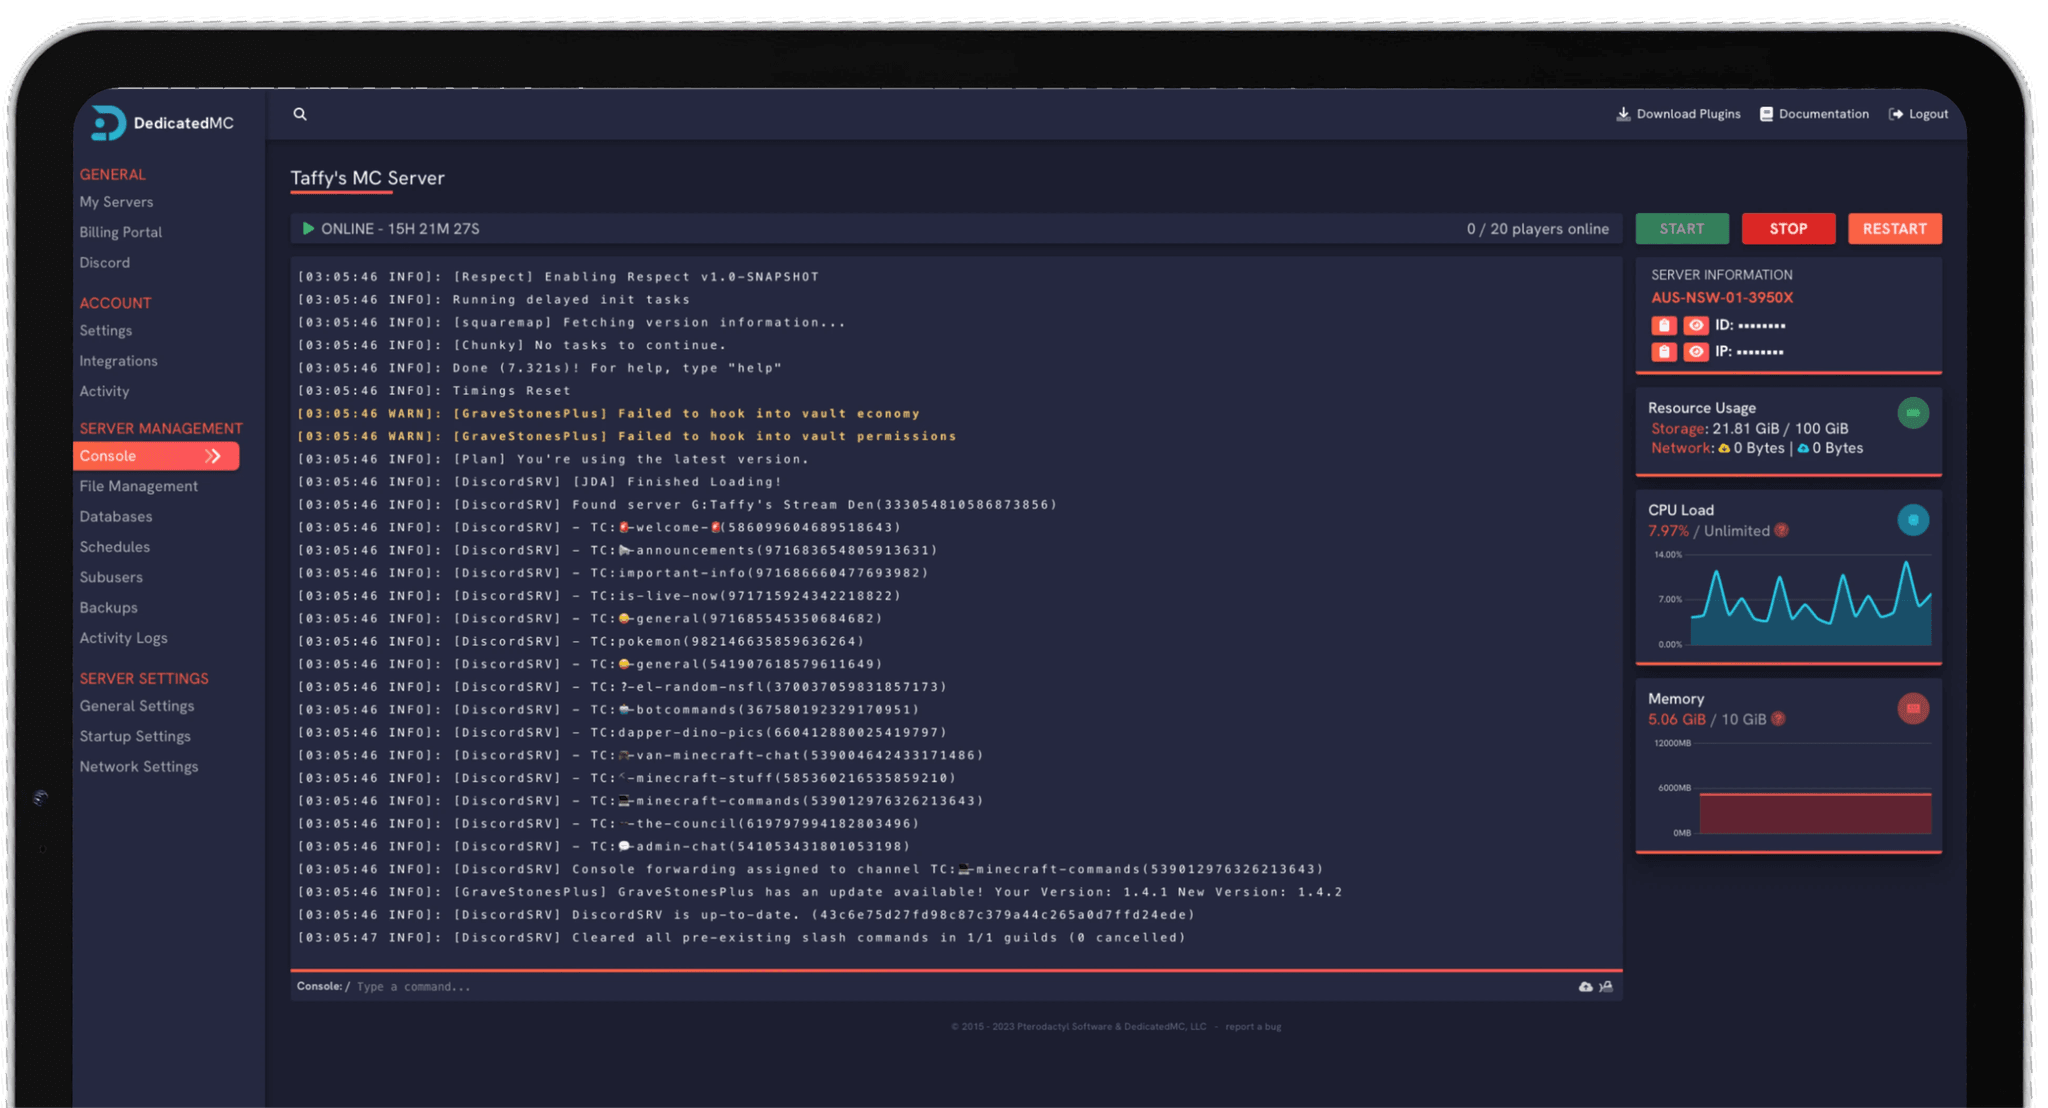Viewport: 2048px width, 1108px height.
Task: Open Schedules page
Action: coord(115,547)
